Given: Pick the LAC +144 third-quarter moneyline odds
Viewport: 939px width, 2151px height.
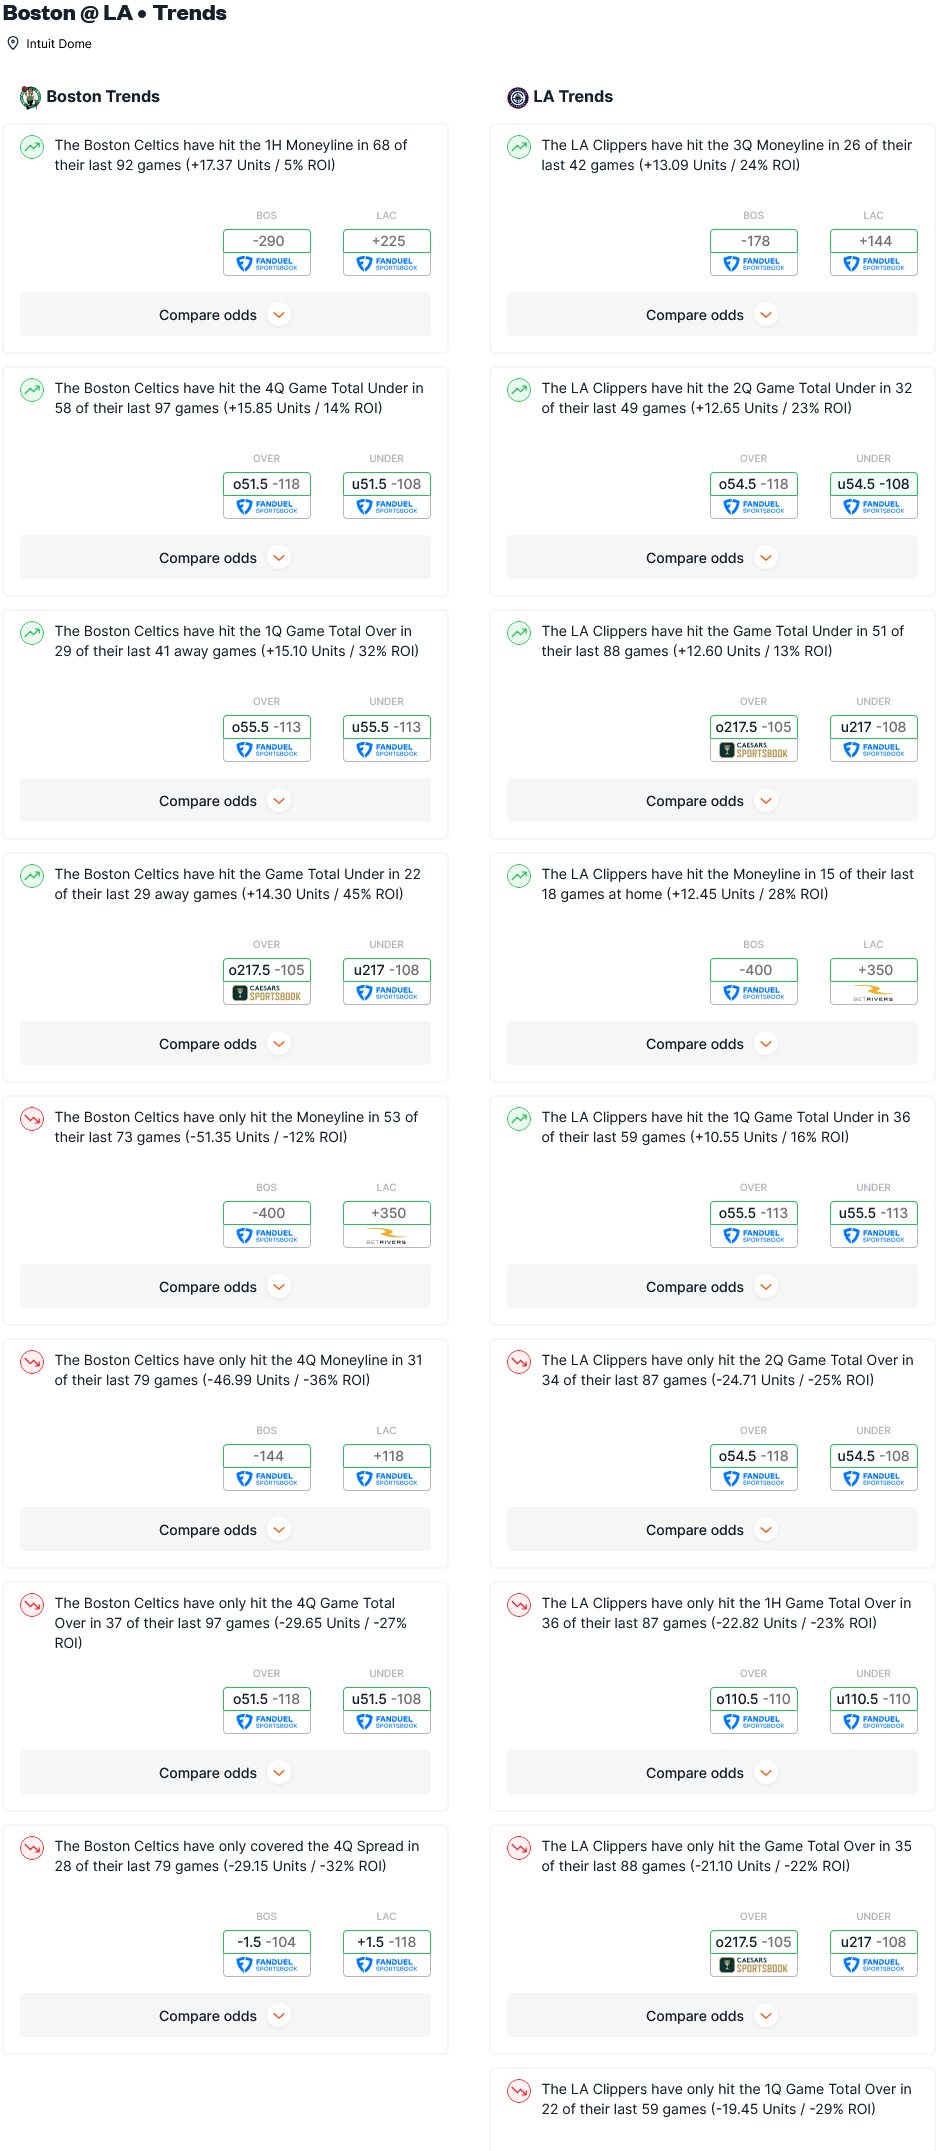Looking at the screenshot, I should [874, 241].
